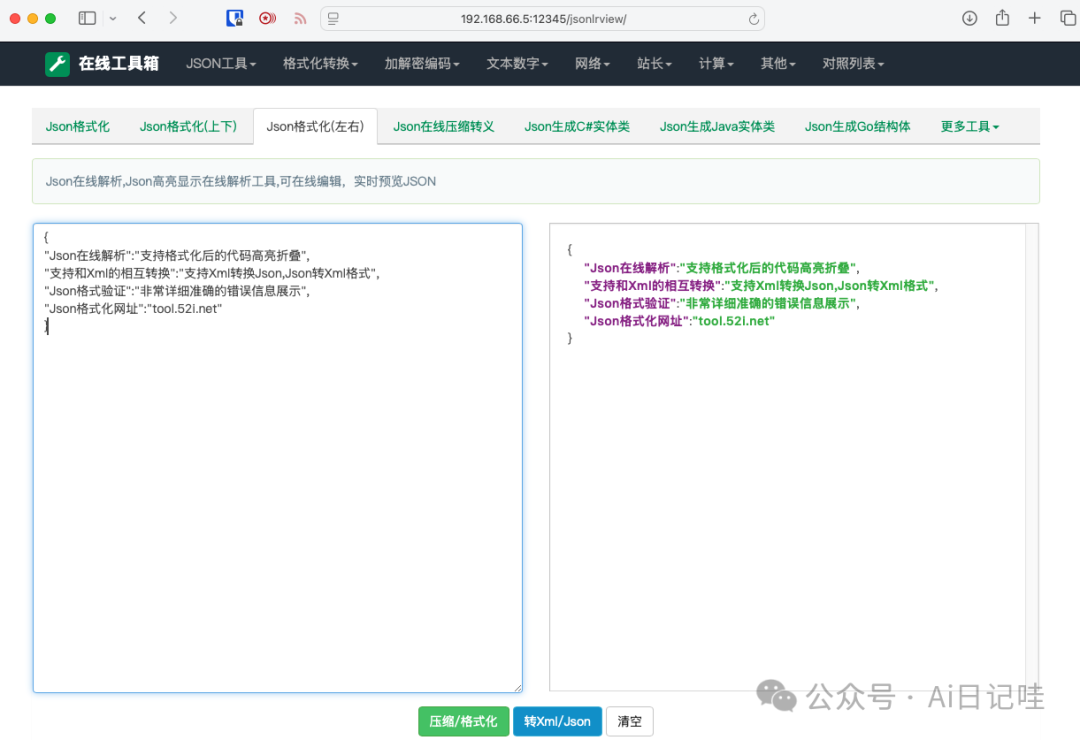This screenshot has width=1080, height=740.
Task: Click the blue 转Xml/Json button
Action: tap(557, 721)
